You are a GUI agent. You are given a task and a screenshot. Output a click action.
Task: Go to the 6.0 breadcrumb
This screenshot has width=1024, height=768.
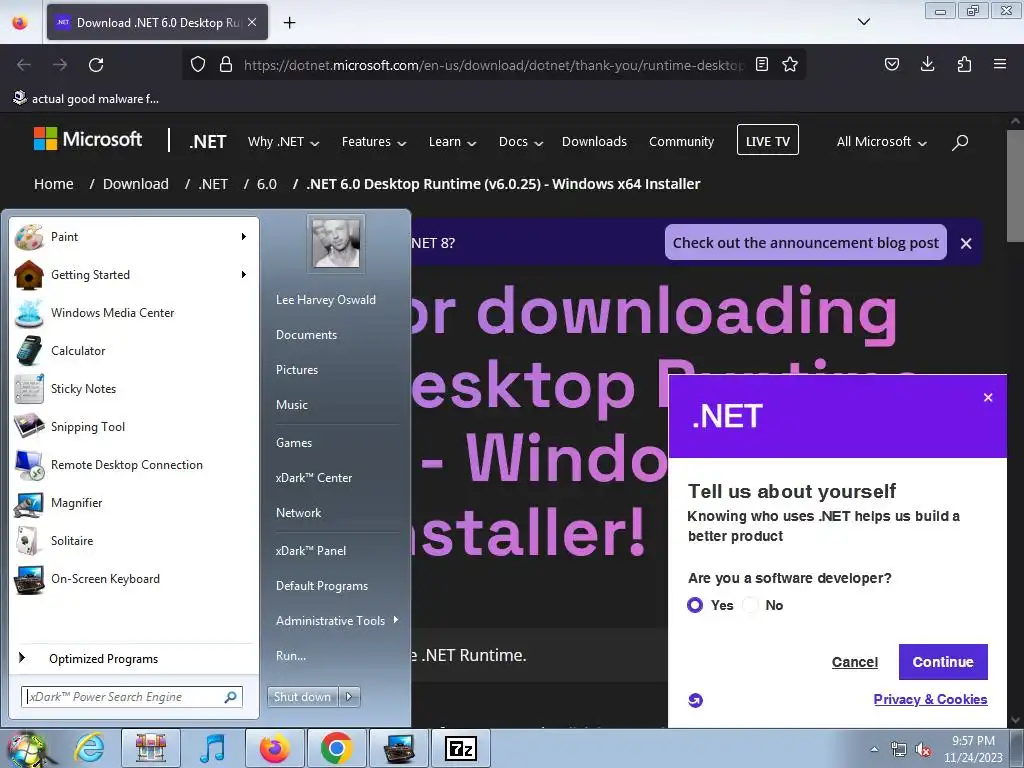pos(266,184)
